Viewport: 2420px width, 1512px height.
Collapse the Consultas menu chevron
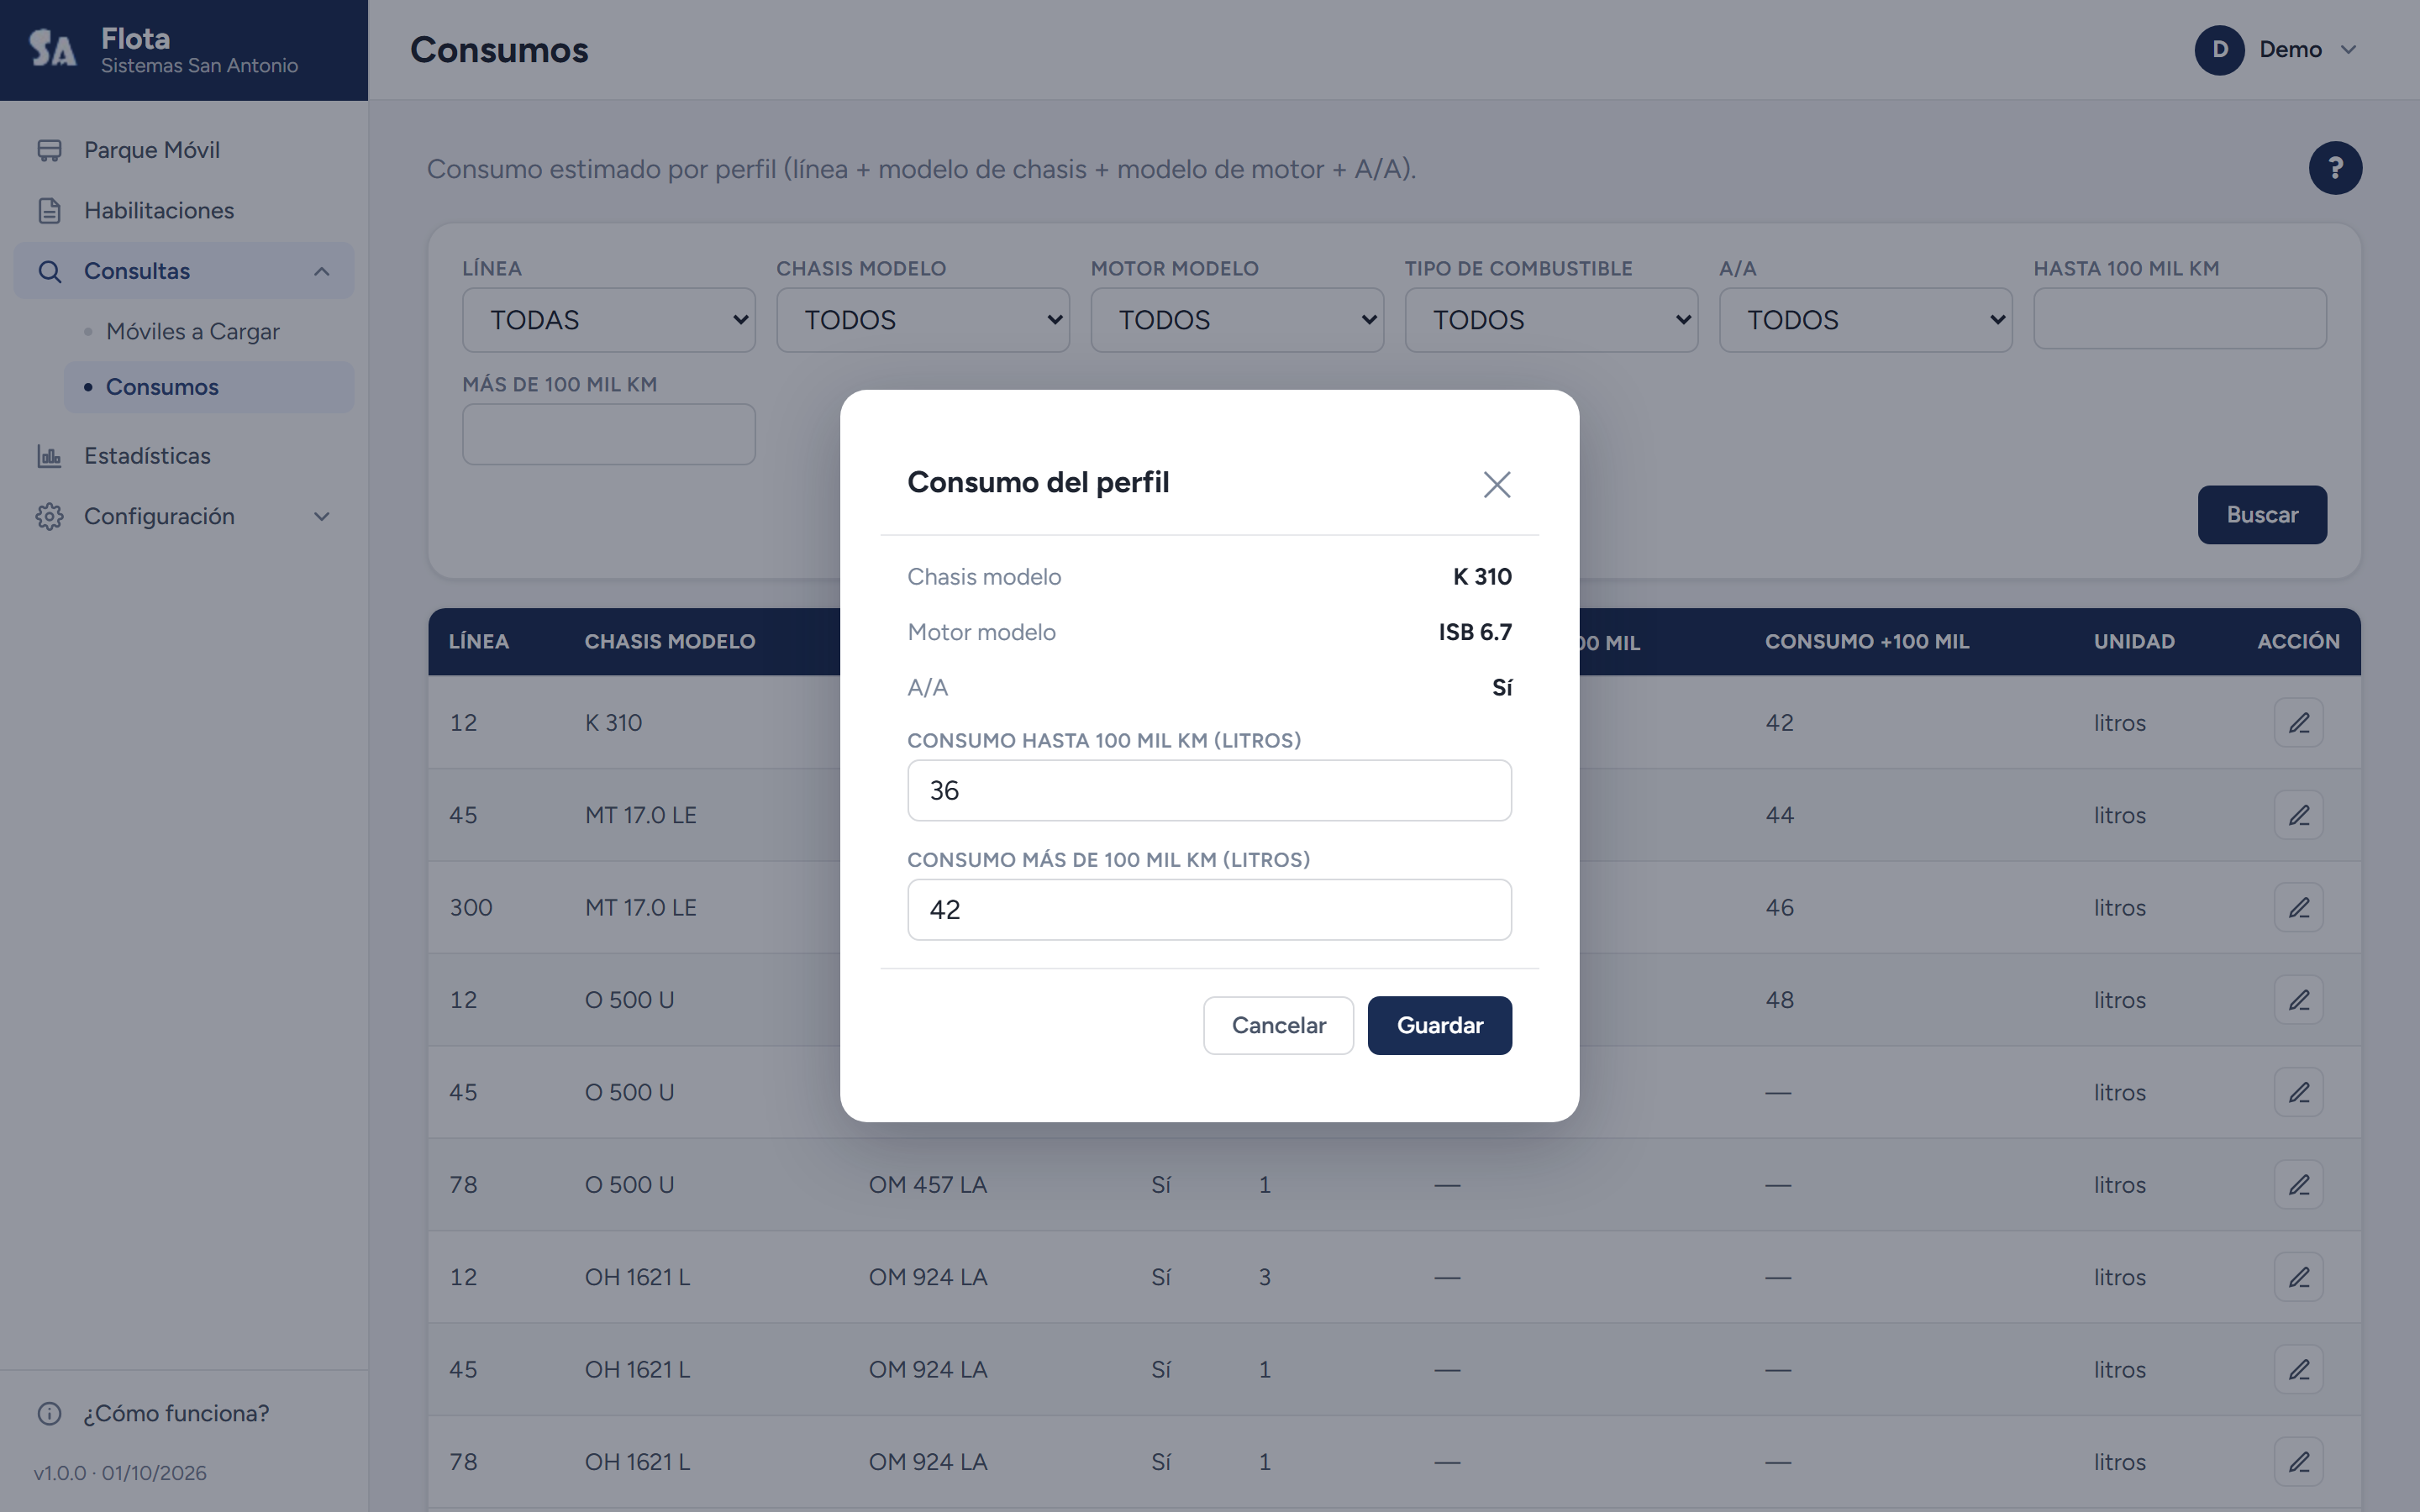pyautogui.click(x=322, y=271)
